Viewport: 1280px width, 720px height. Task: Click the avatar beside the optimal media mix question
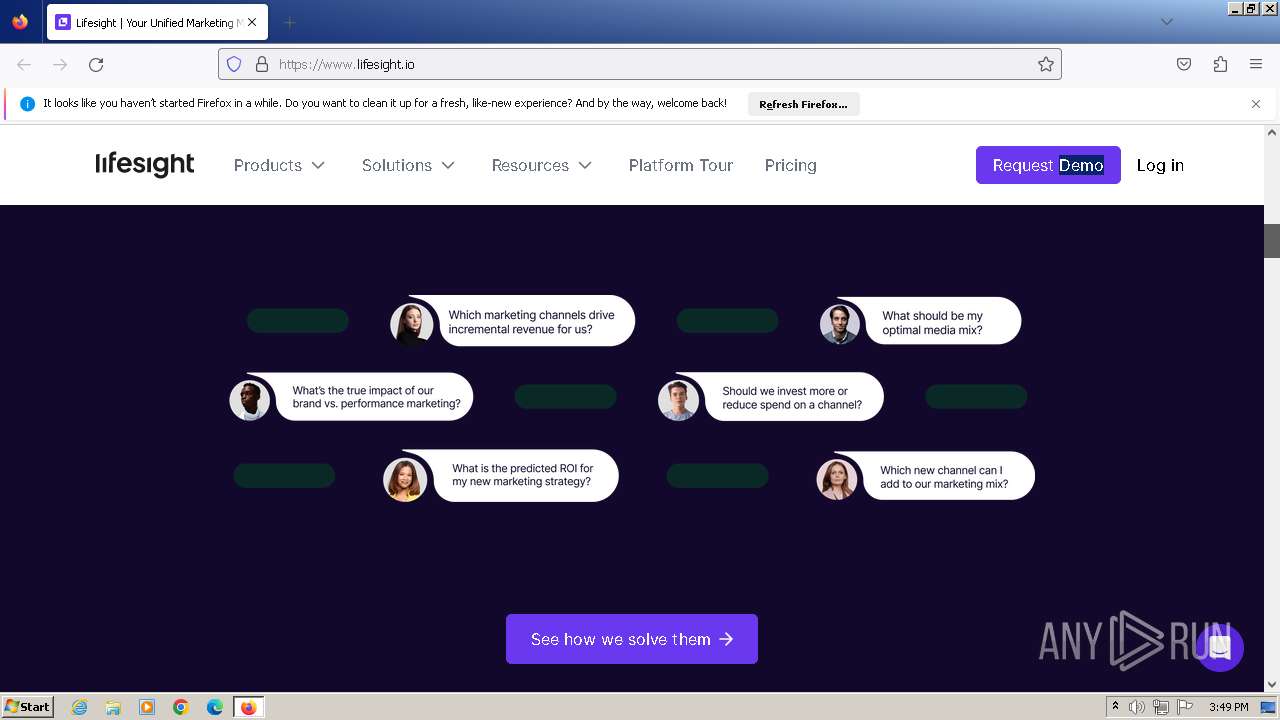click(840, 324)
